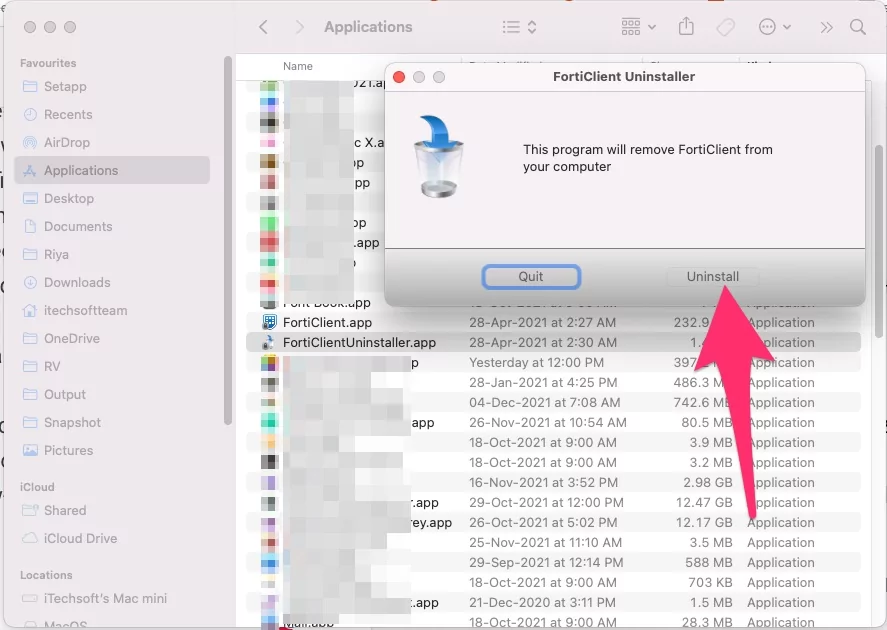Click the file list vertical scrollbar
The image size is (887, 630).
(879, 241)
